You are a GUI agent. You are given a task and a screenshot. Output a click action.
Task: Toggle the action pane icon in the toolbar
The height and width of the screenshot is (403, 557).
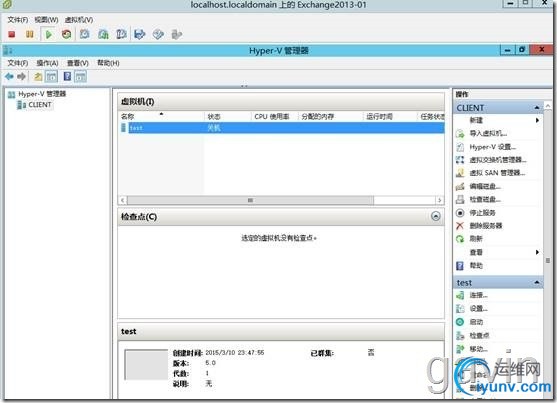pos(81,76)
